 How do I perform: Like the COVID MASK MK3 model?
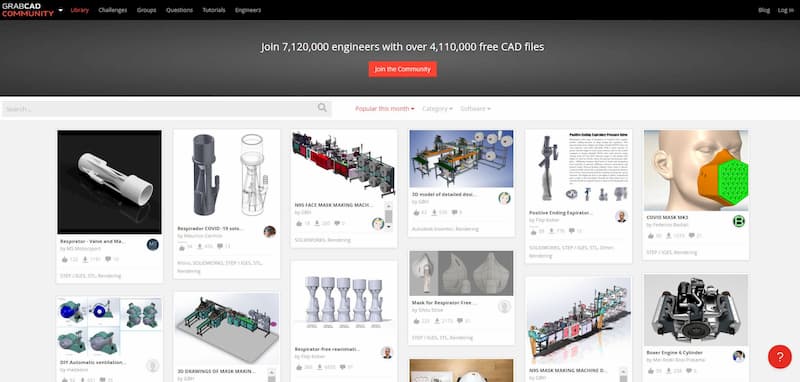651,236
